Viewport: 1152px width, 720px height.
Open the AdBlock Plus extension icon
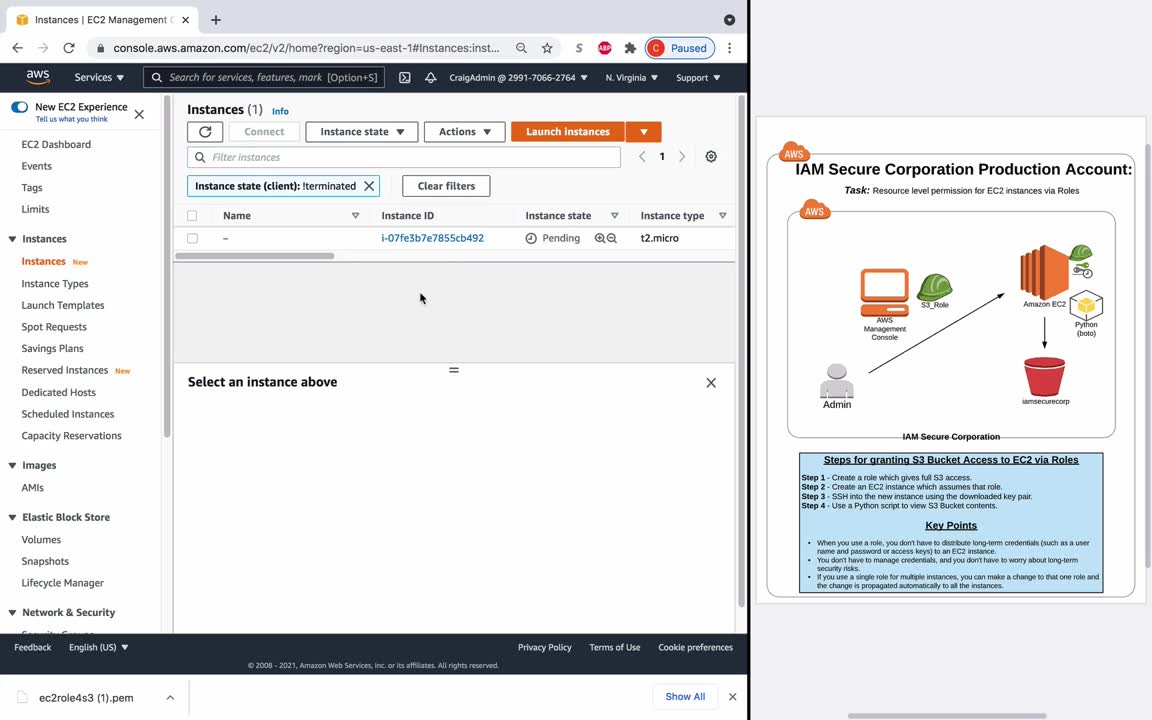pyautogui.click(x=605, y=48)
